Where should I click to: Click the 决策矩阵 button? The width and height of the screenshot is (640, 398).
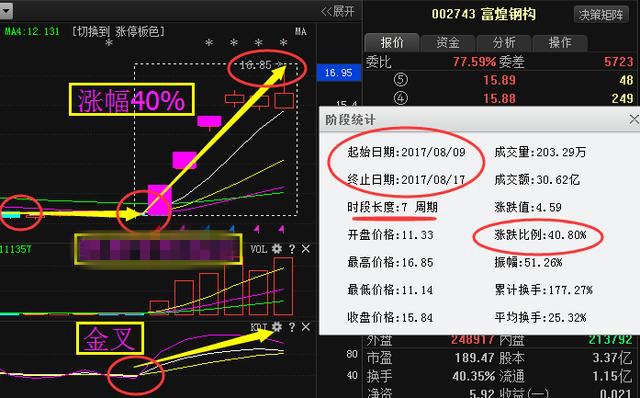[x=601, y=15]
